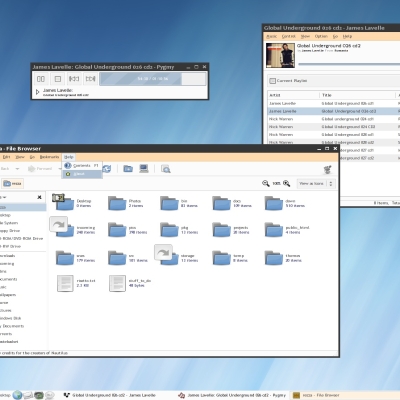Expand the triangle beside James Lavelle in Pygmy
The width and height of the screenshot is (400, 400).
(x=37, y=92)
